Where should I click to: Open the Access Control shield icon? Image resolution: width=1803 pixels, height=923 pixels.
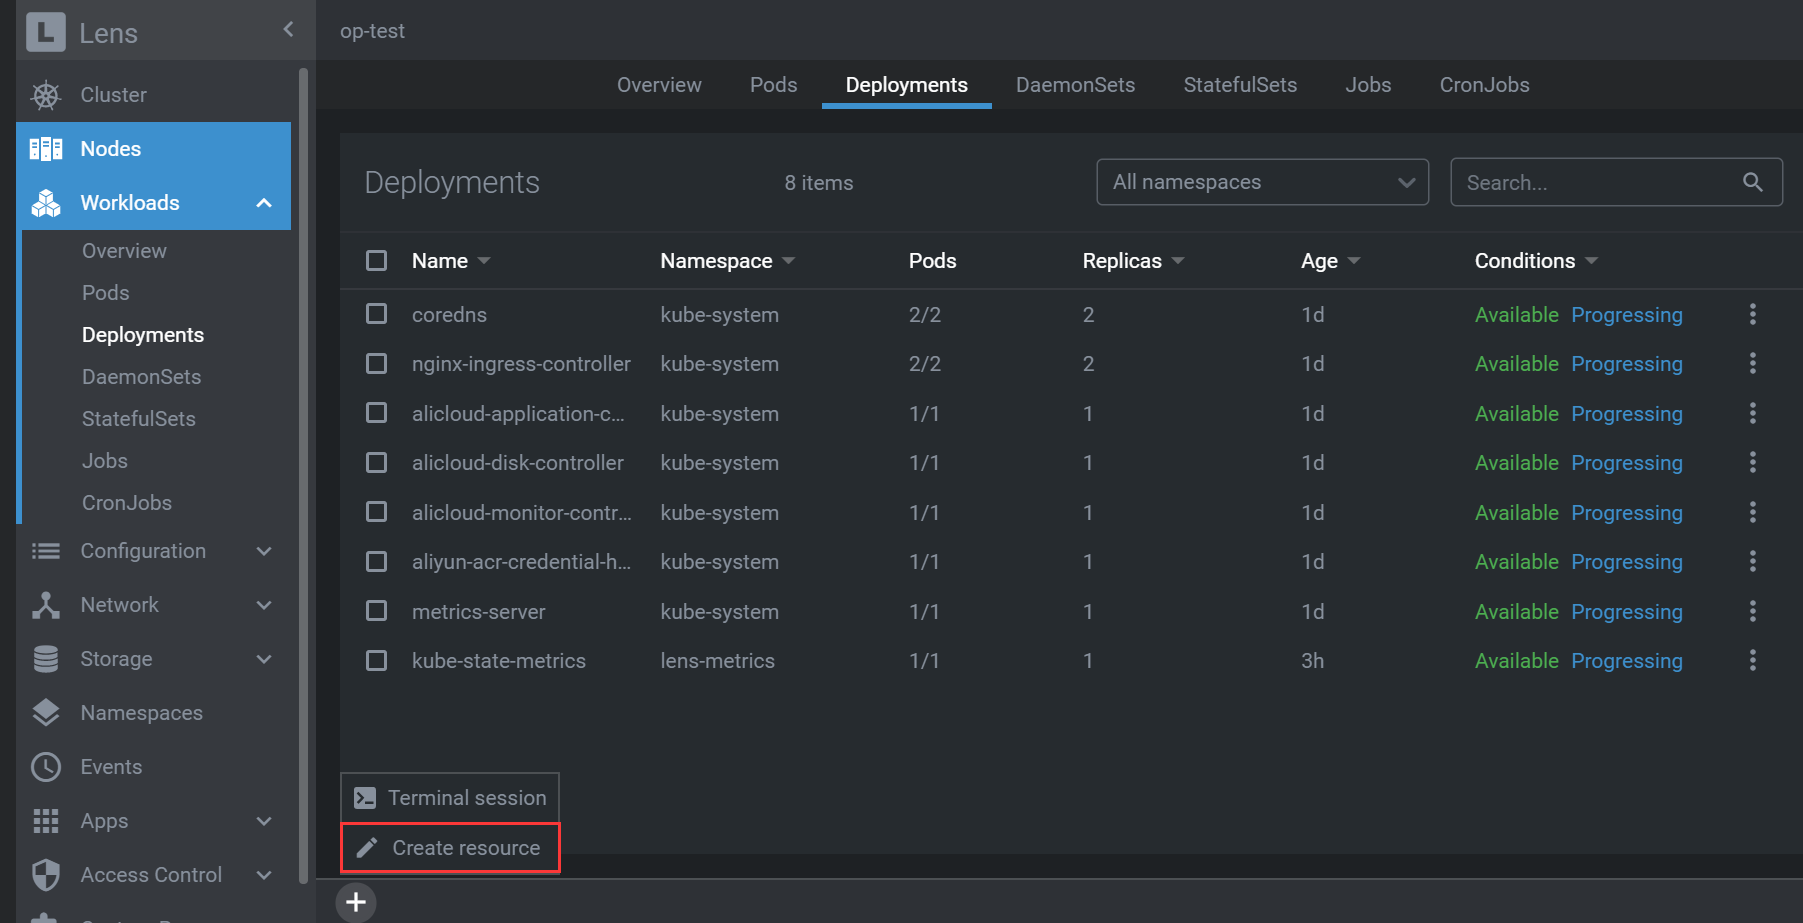coord(45,875)
